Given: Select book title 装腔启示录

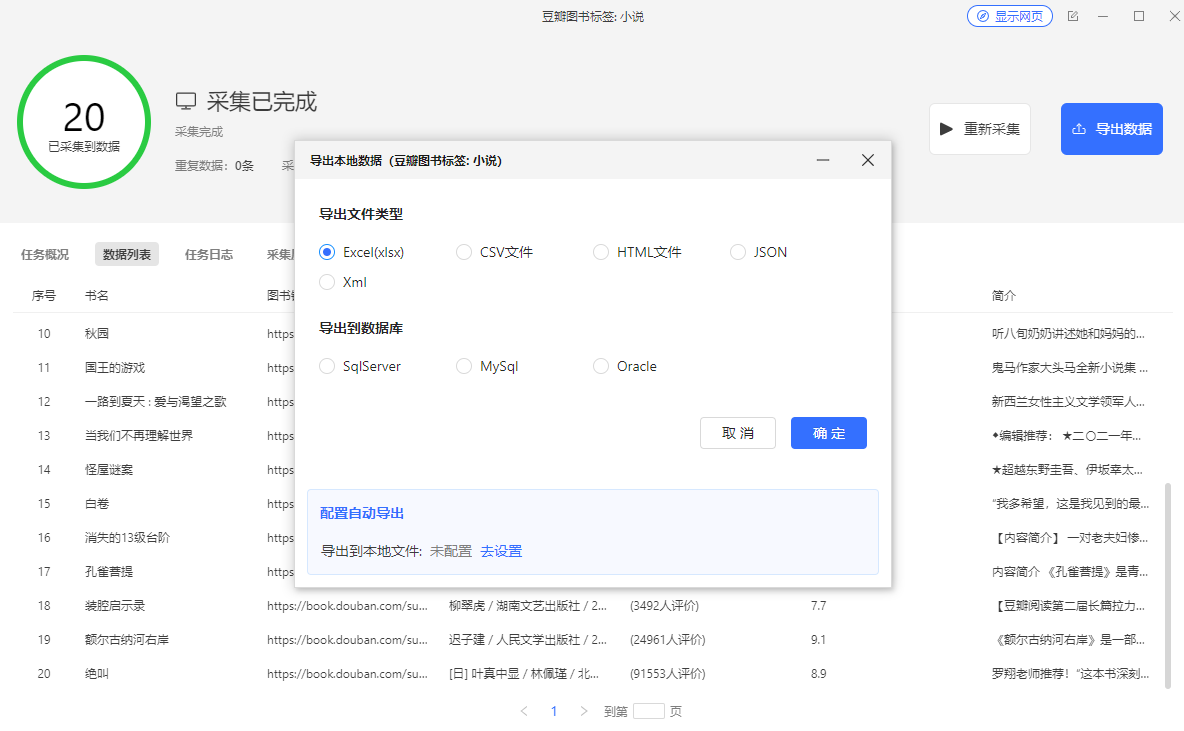Looking at the screenshot, I should click(x=115, y=606).
